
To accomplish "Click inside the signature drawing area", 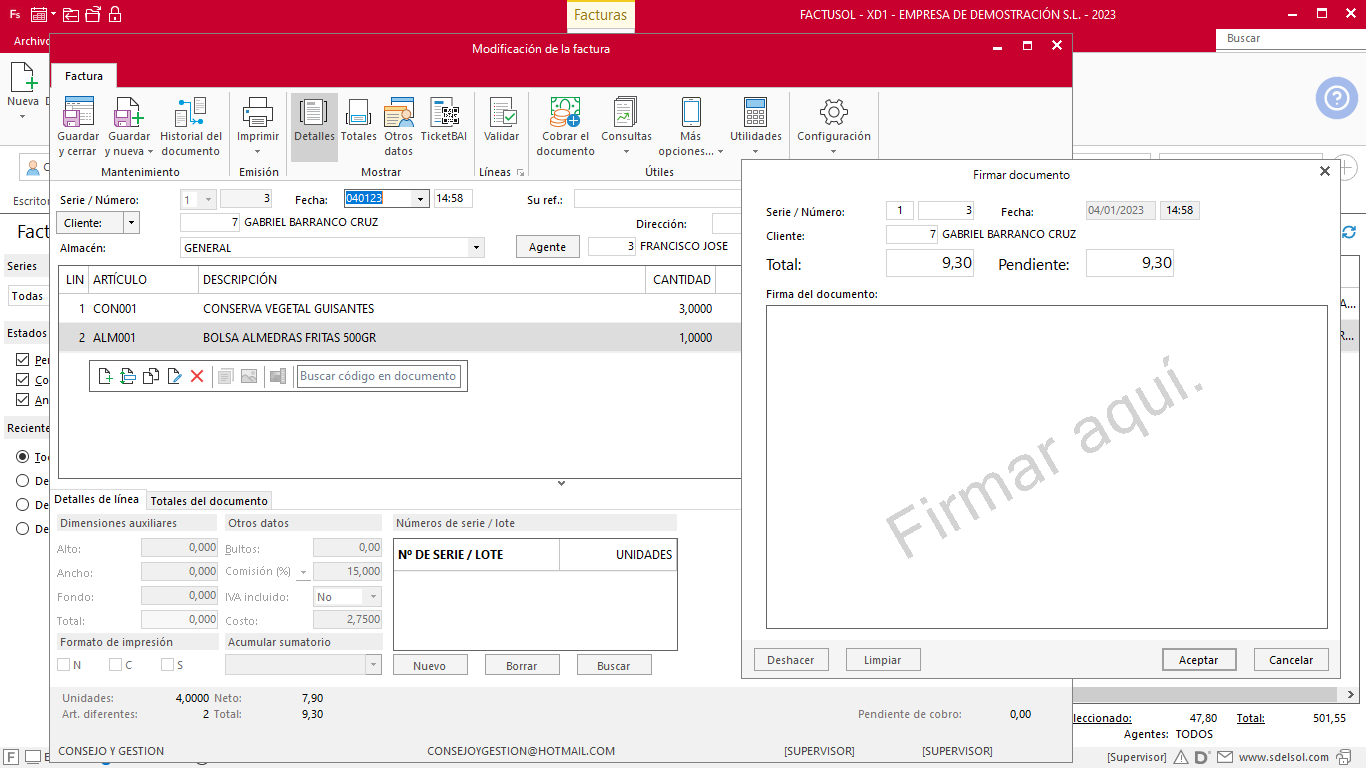I will pos(1046,466).
